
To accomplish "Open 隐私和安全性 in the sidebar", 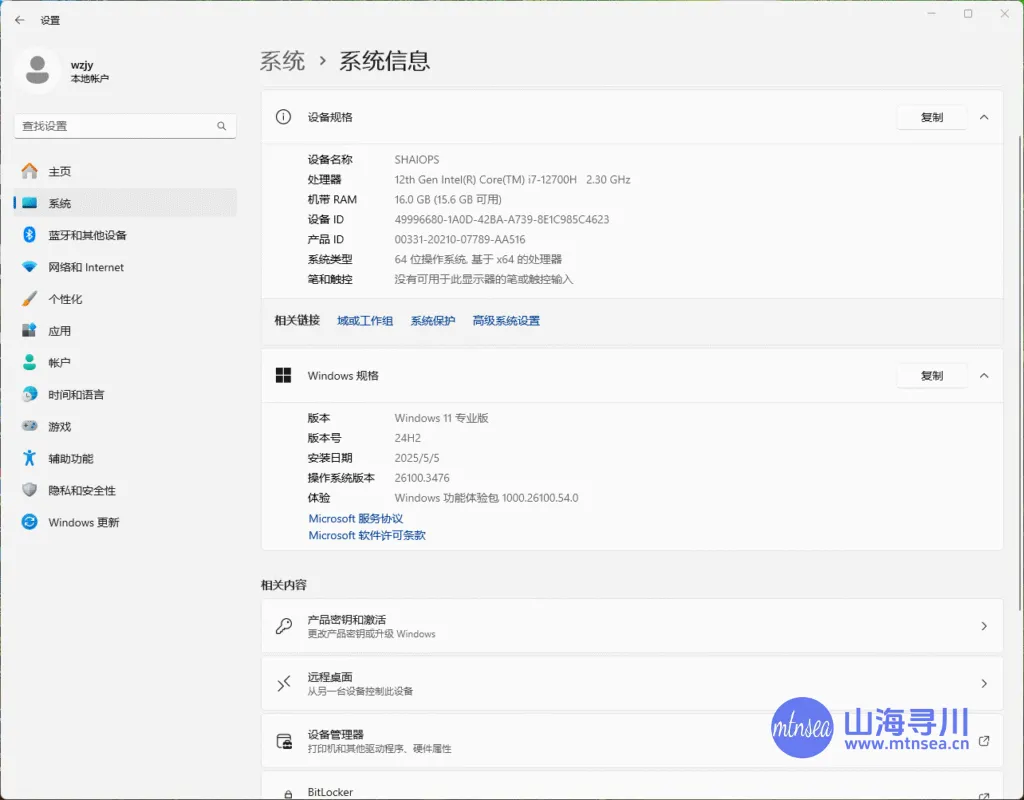I will pos(125,490).
